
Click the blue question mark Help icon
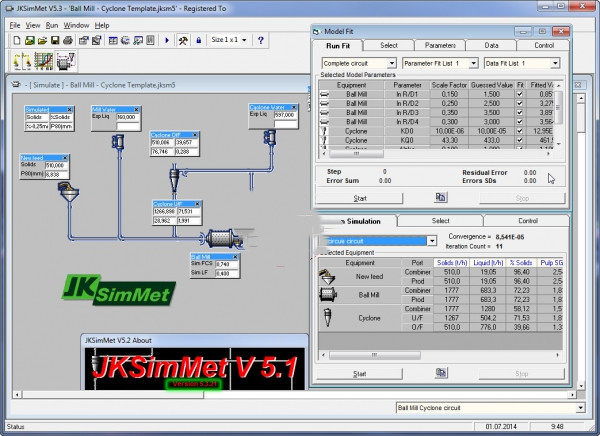pyautogui.click(x=261, y=40)
